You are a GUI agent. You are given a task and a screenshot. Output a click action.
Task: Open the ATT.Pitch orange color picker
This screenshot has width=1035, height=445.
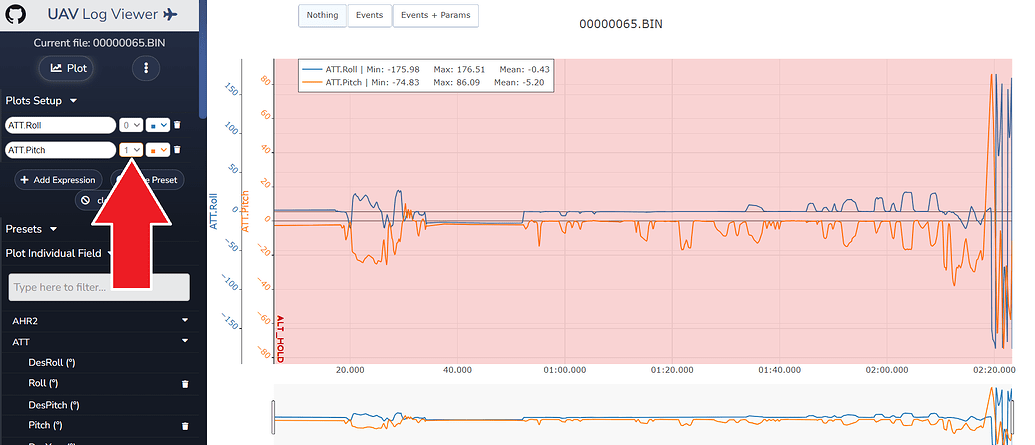156,150
